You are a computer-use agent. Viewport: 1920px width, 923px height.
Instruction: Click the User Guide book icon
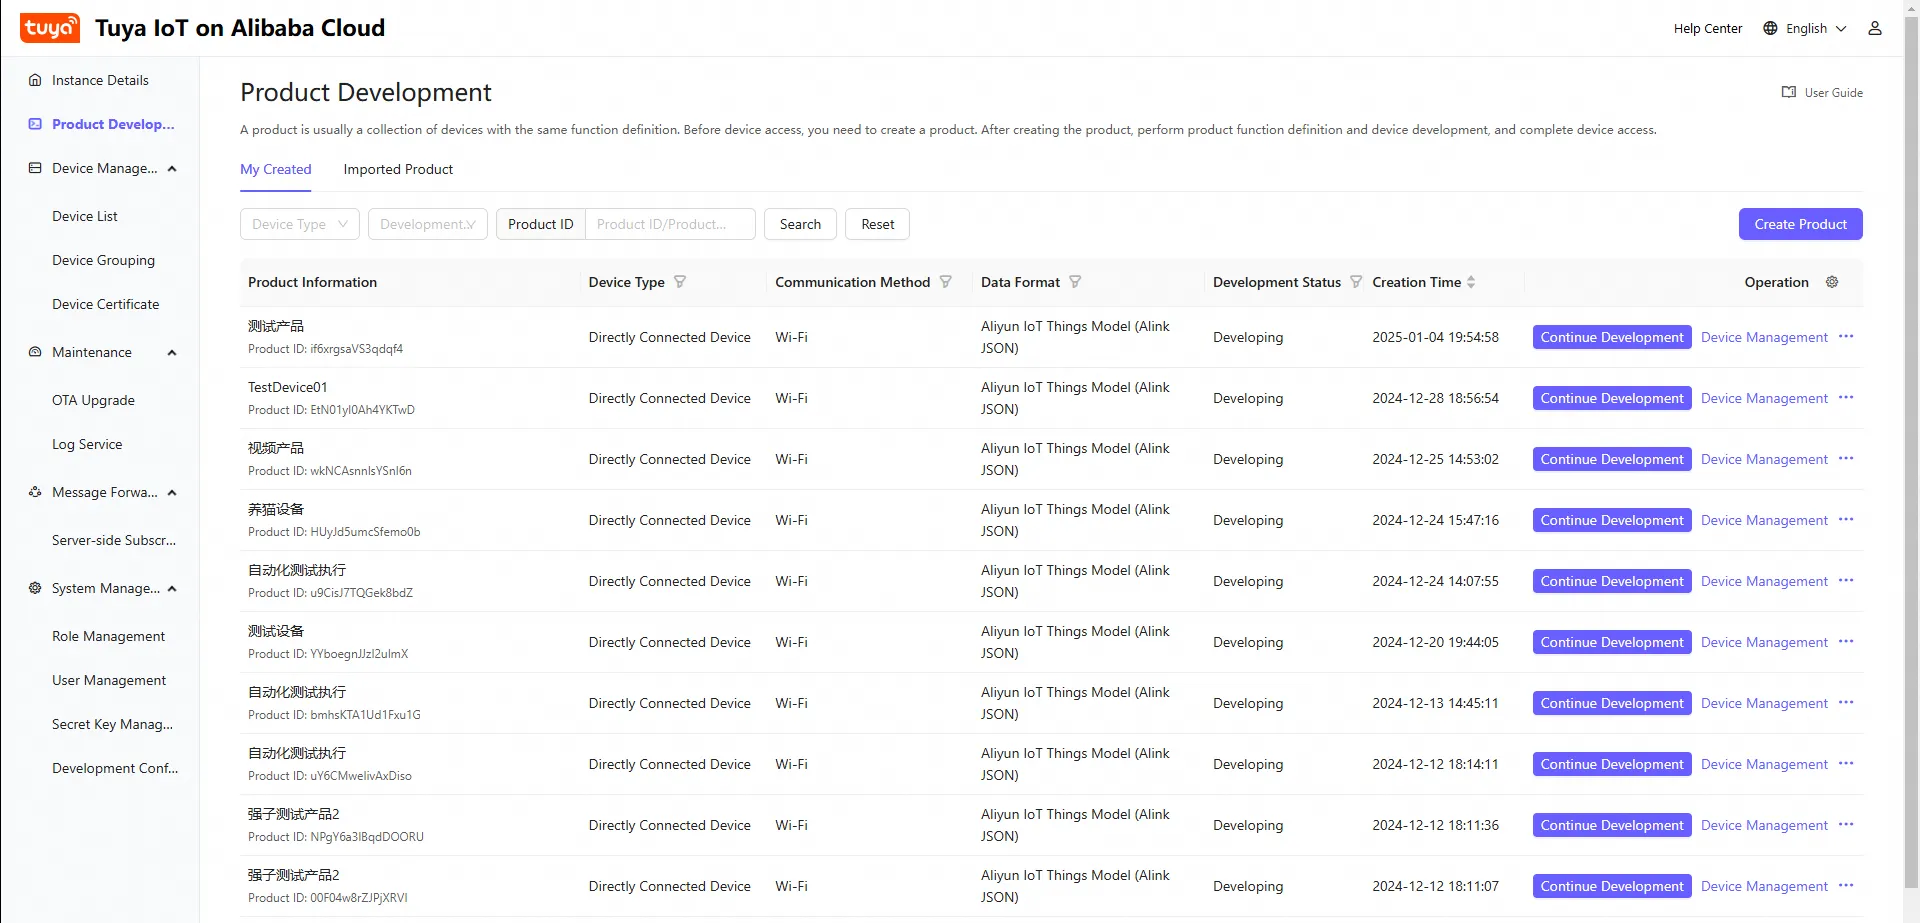pyautogui.click(x=1789, y=92)
